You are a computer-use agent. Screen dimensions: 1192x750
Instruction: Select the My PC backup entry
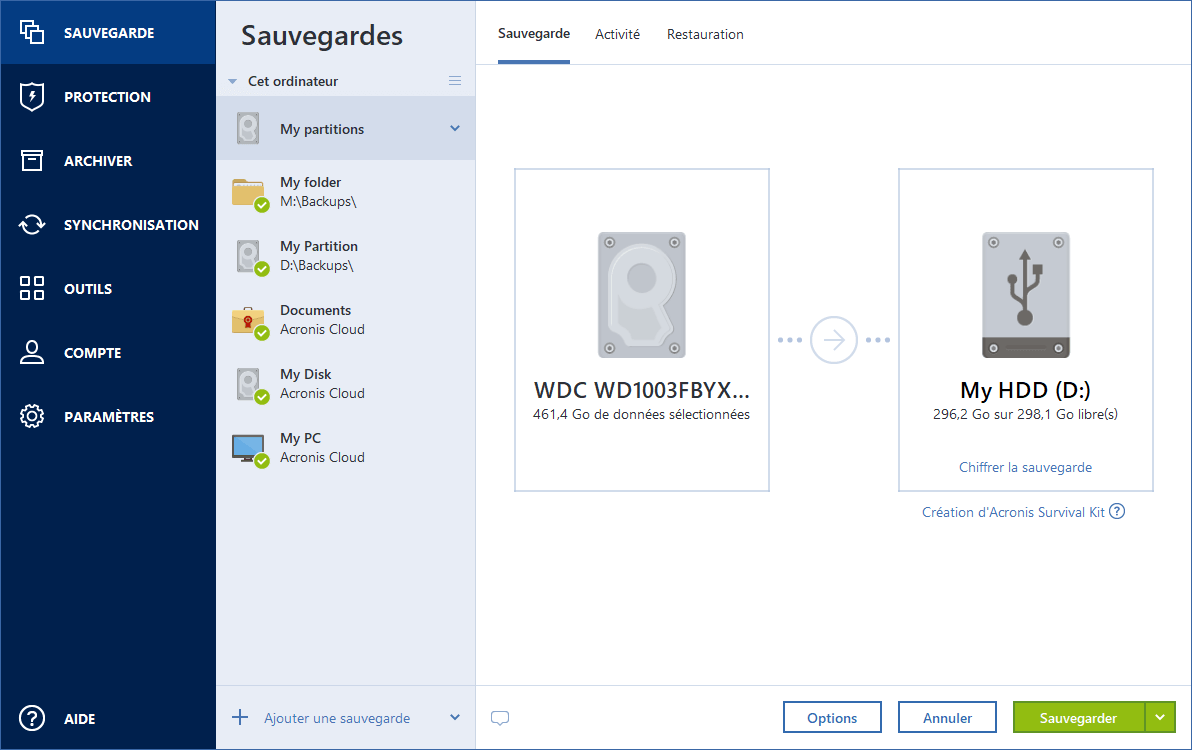346,448
